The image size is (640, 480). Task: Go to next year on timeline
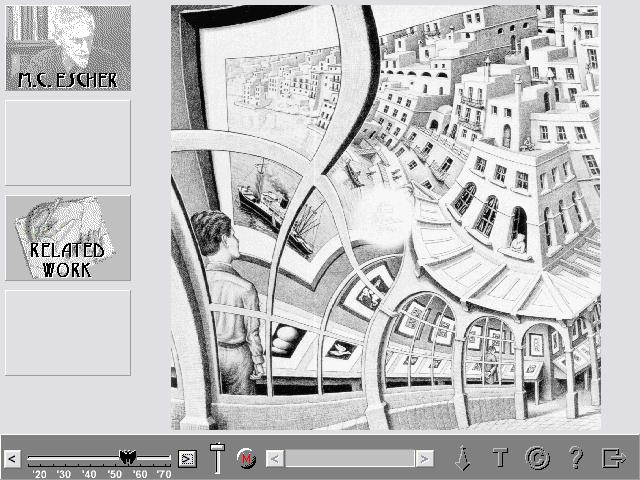187,458
